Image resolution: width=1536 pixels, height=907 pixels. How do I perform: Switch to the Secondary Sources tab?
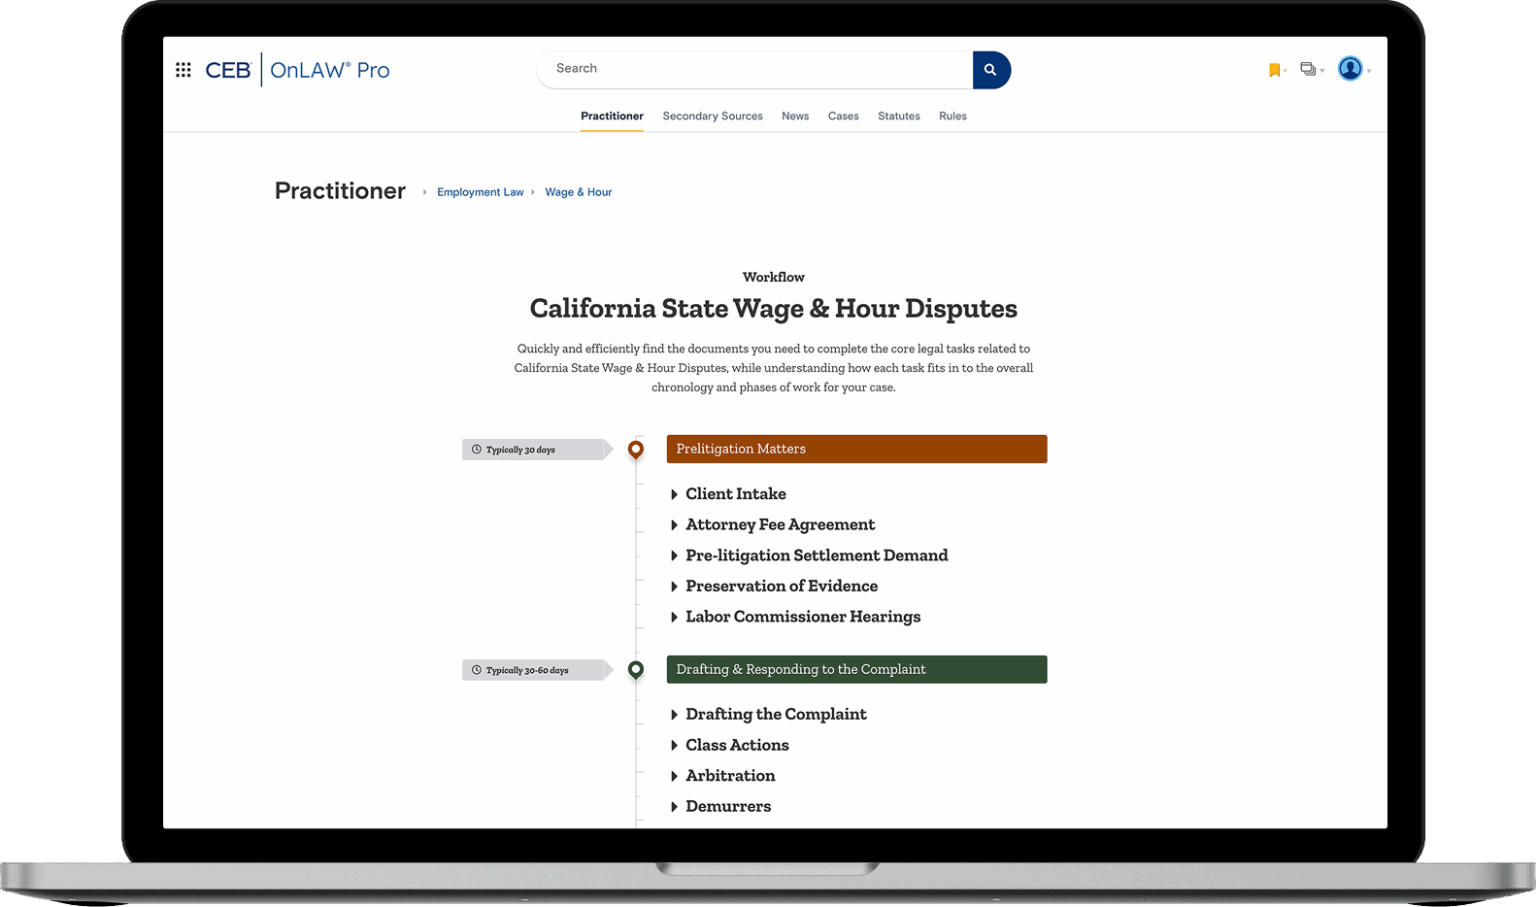[x=712, y=116]
